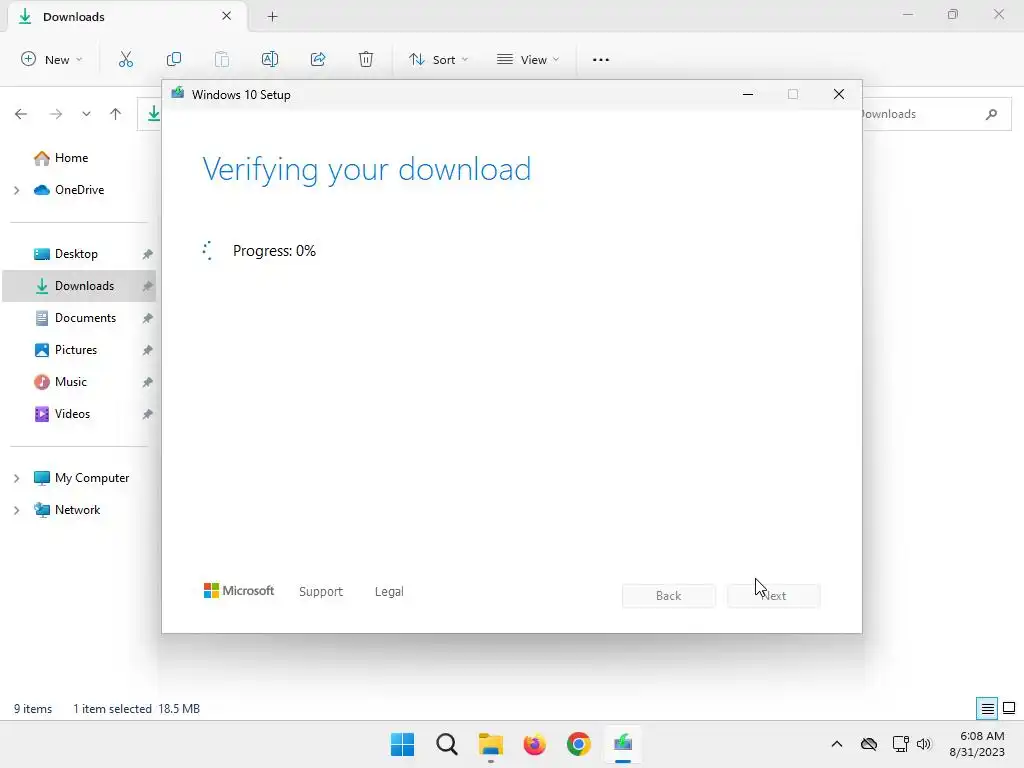Screen dimensions: 1024x768
Task: Launch Firefox from the taskbar
Action: click(534, 744)
